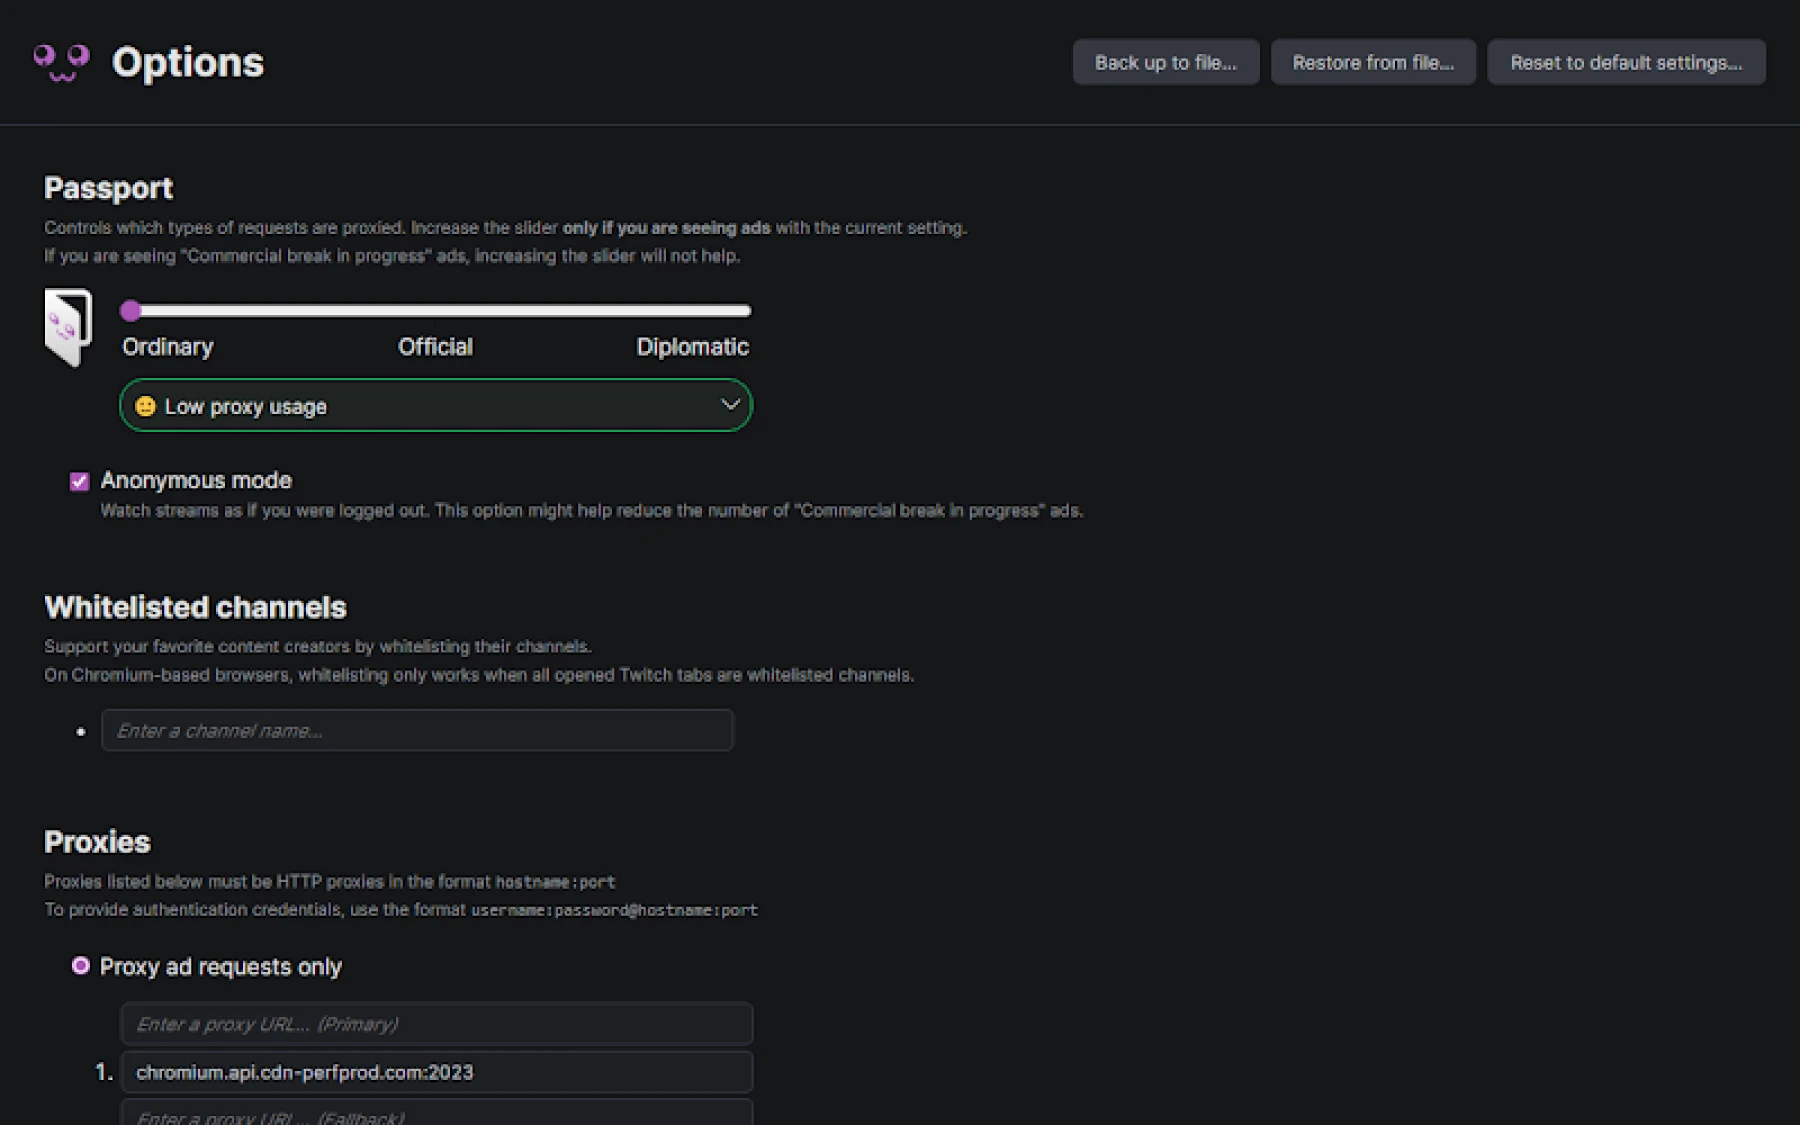This screenshot has width=1800, height=1125.
Task: Focus the Primary proxy URL input
Action: [x=436, y=1024]
